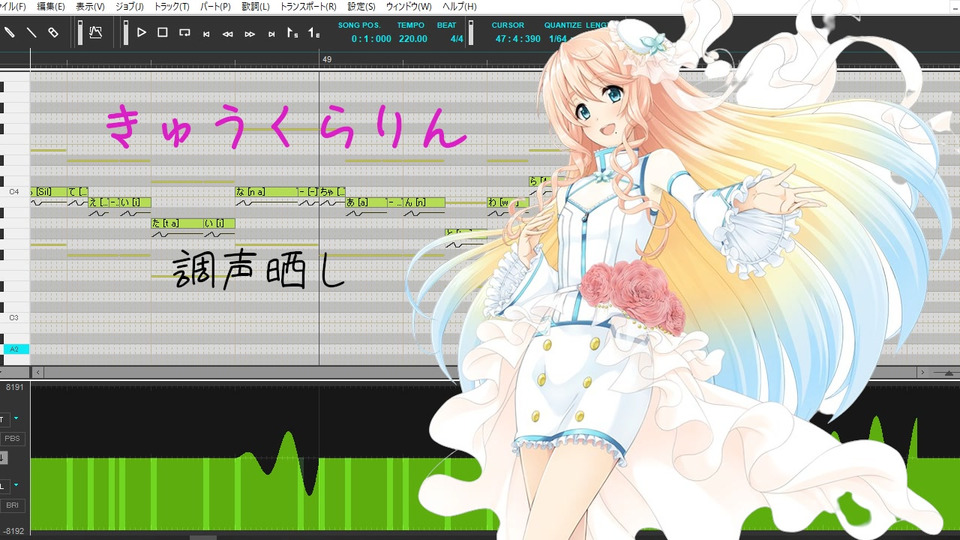Start playback with the Play button
Image resolution: width=960 pixels, height=540 pixels.
pos(141,32)
